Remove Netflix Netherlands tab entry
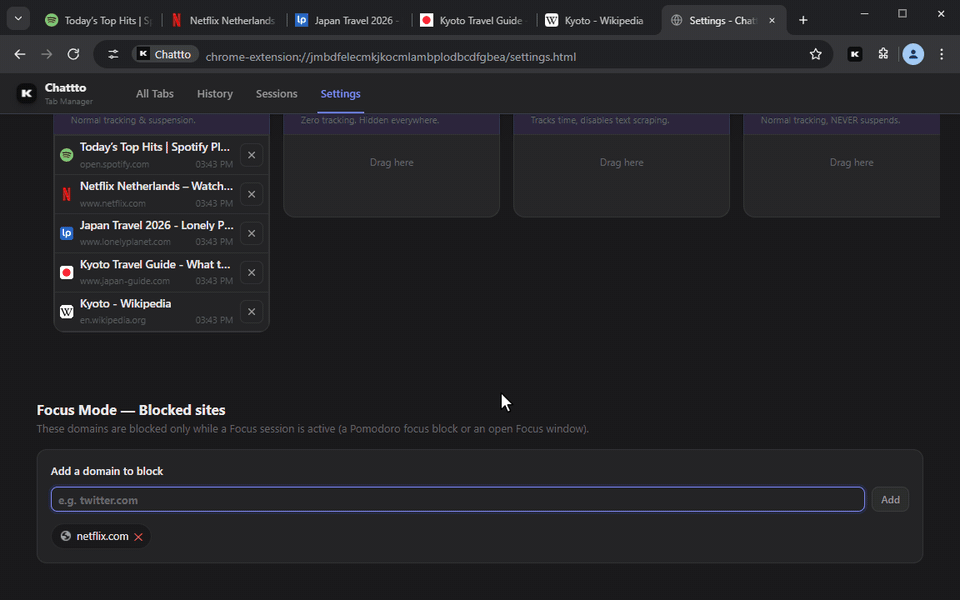960x600 pixels. pyautogui.click(x=252, y=195)
